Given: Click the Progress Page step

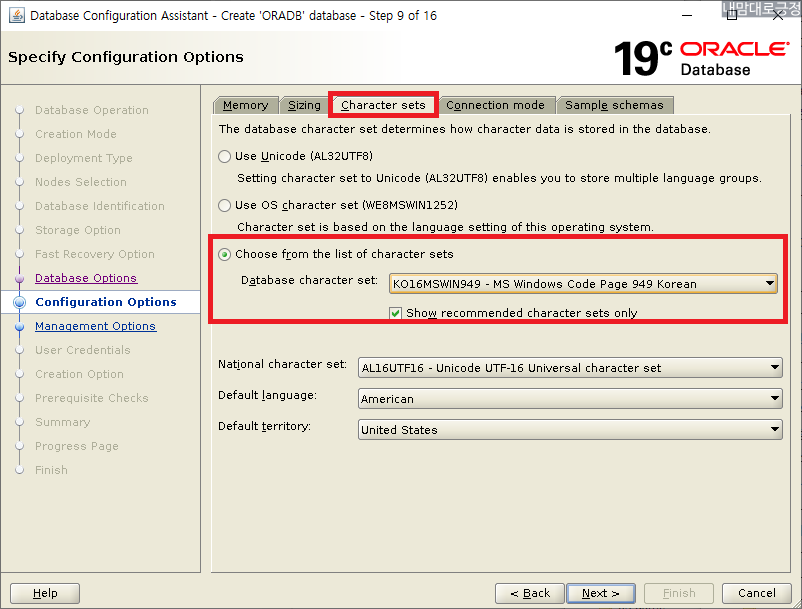Looking at the screenshot, I should [x=77, y=446].
